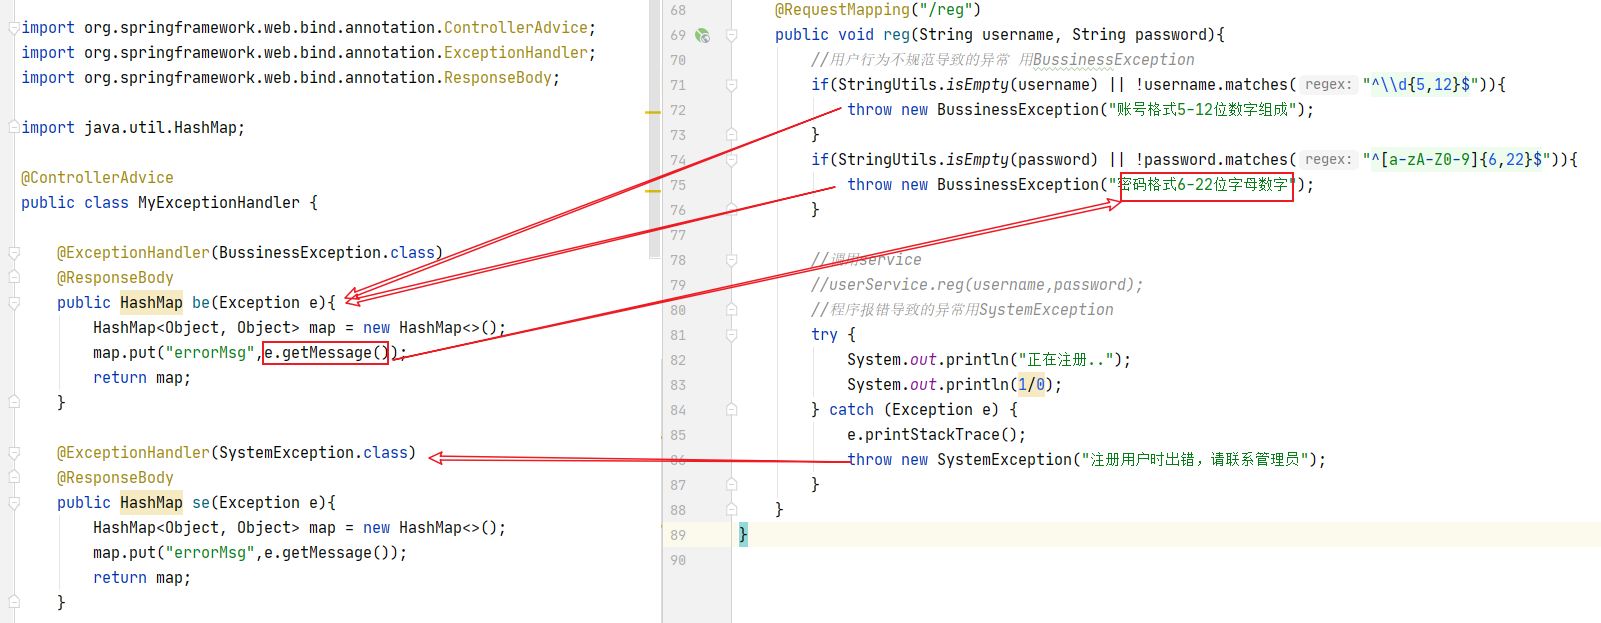Viewport: 1601px width, 623px height.
Task: Click the fold marker beside @ExceptionHandler(BussinessException.class)
Action: tap(14, 253)
